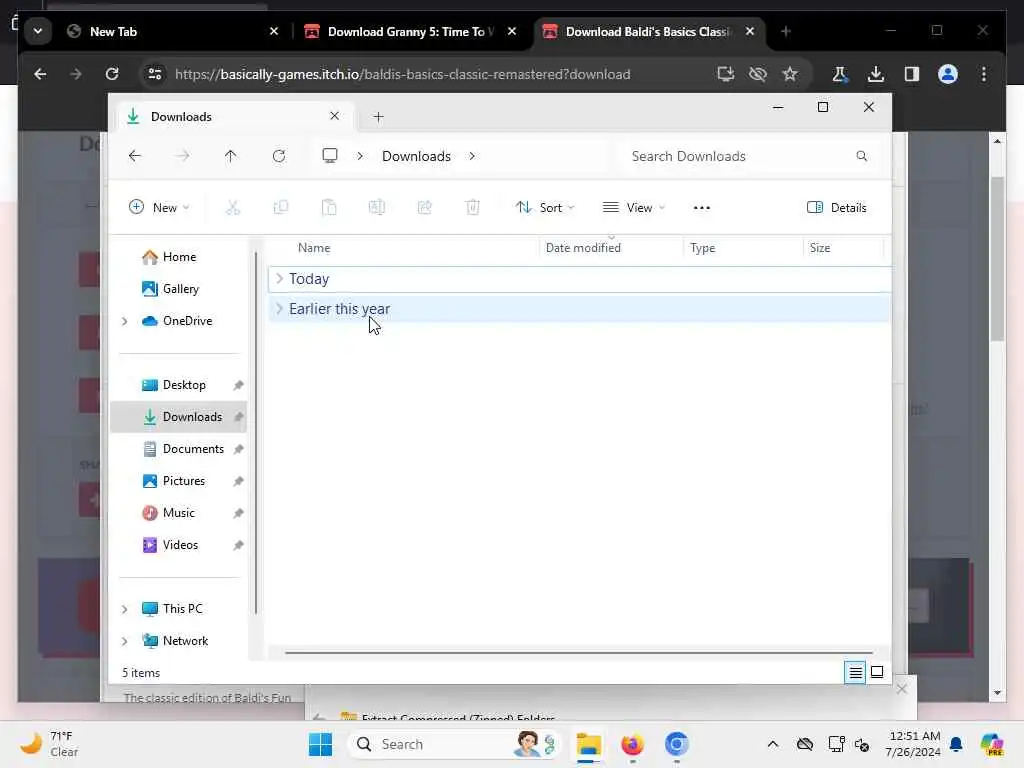Show hidden system tray icons

pyautogui.click(x=773, y=744)
